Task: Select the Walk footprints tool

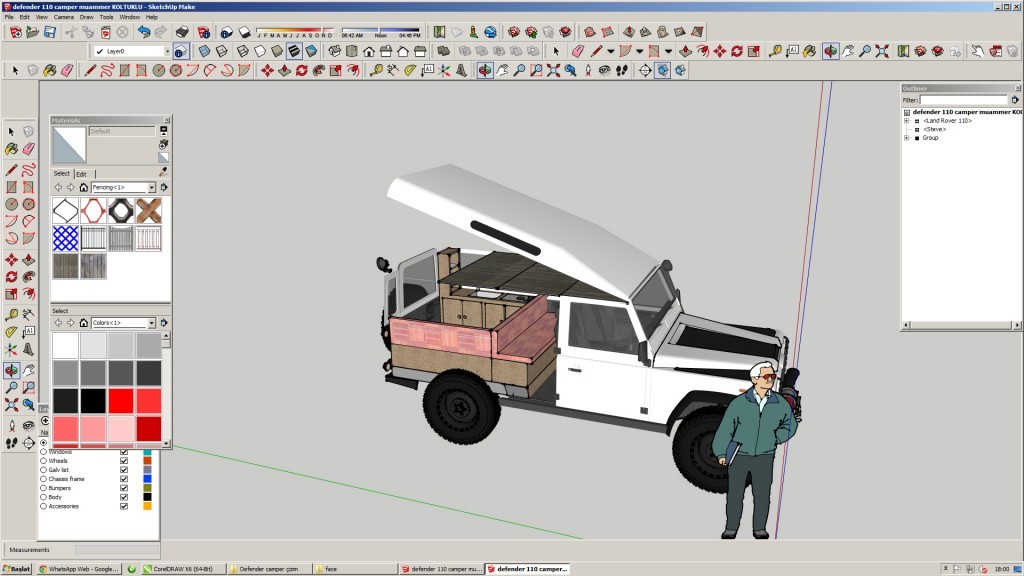Action: coord(621,70)
